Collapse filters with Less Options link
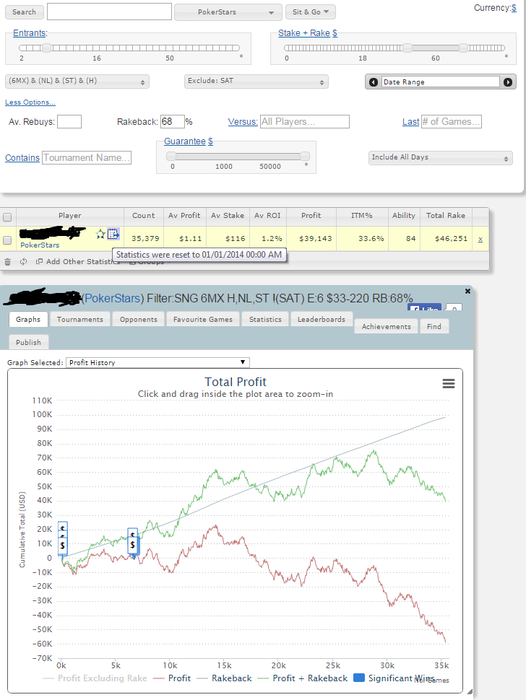The height and width of the screenshot is (700, 526). 30,102
